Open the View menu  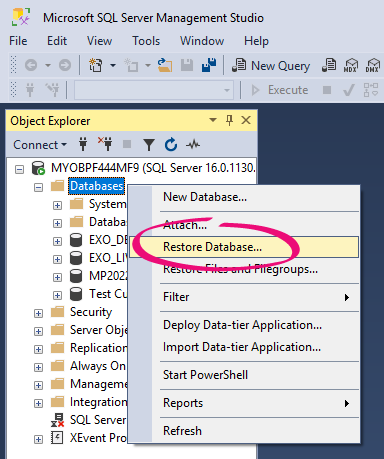coord(99,41)
